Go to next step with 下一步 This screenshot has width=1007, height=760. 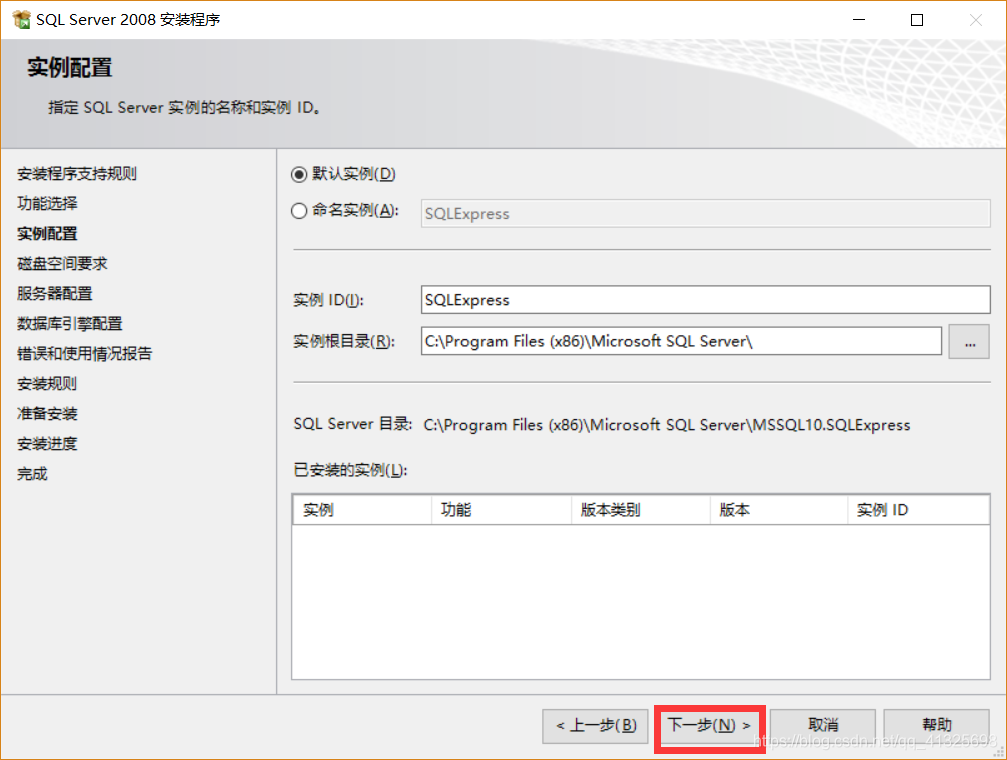pos(709,726)
